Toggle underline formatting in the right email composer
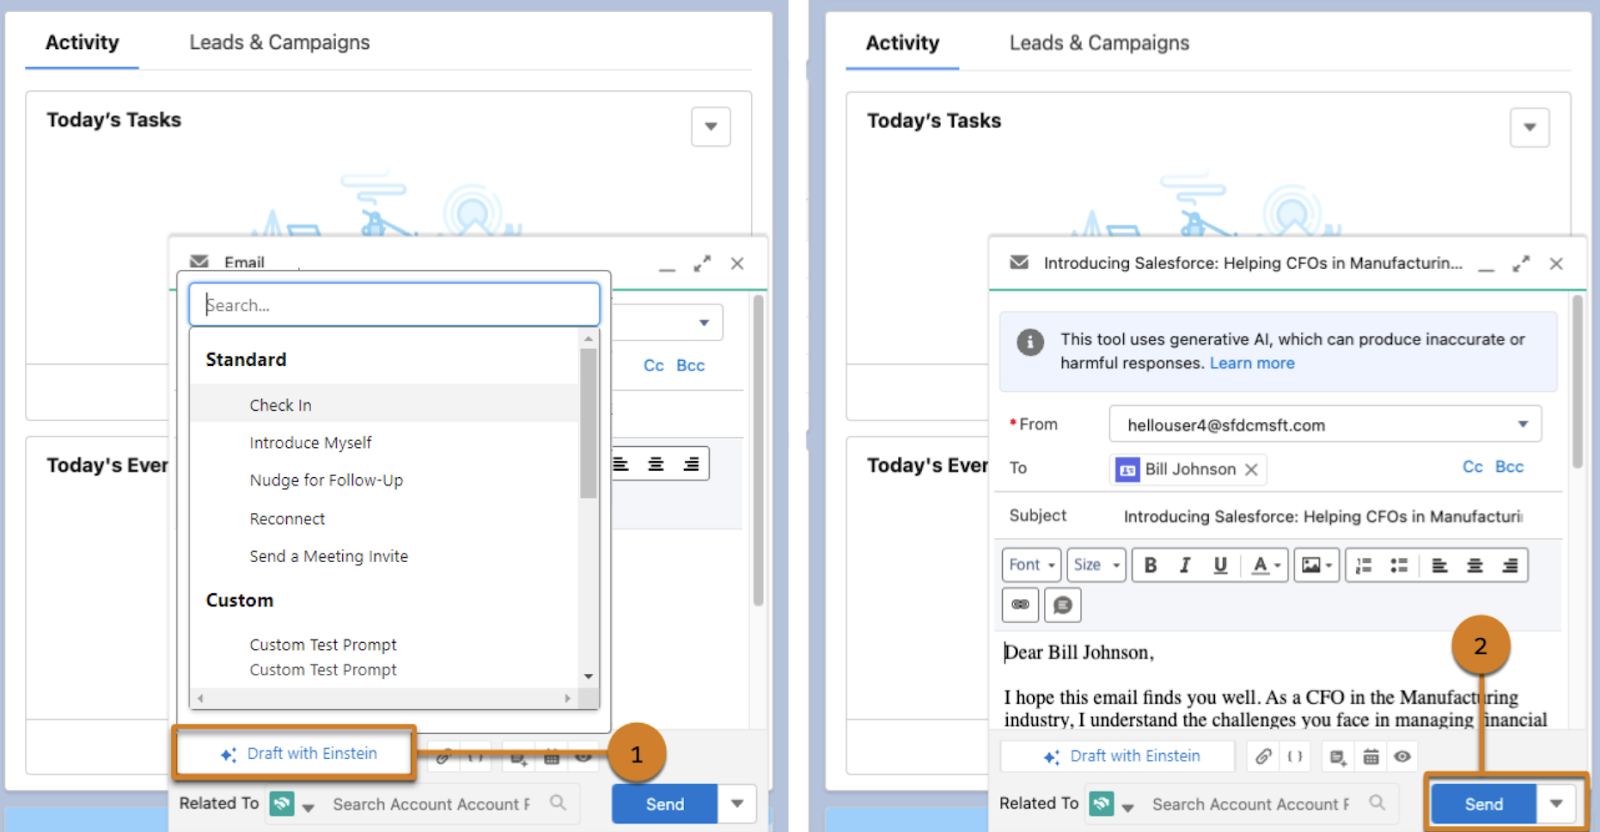Image resolution: width=1600 pixels, height=832 pixels. pyautogui.click(x=1220, y=565)
